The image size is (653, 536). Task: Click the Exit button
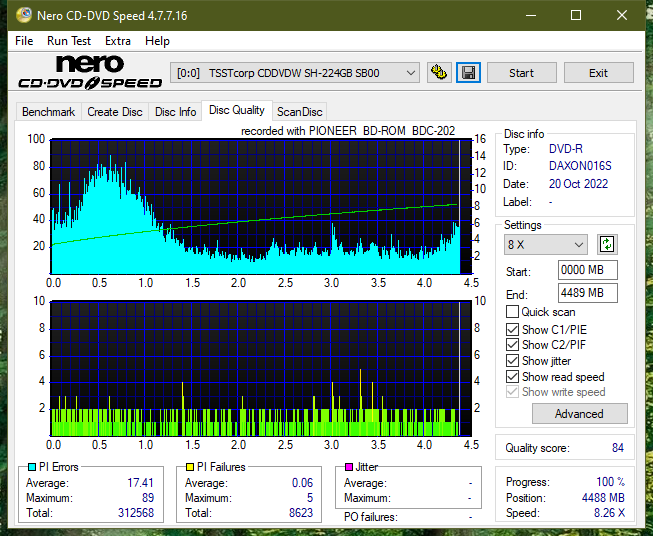point(598,73)
